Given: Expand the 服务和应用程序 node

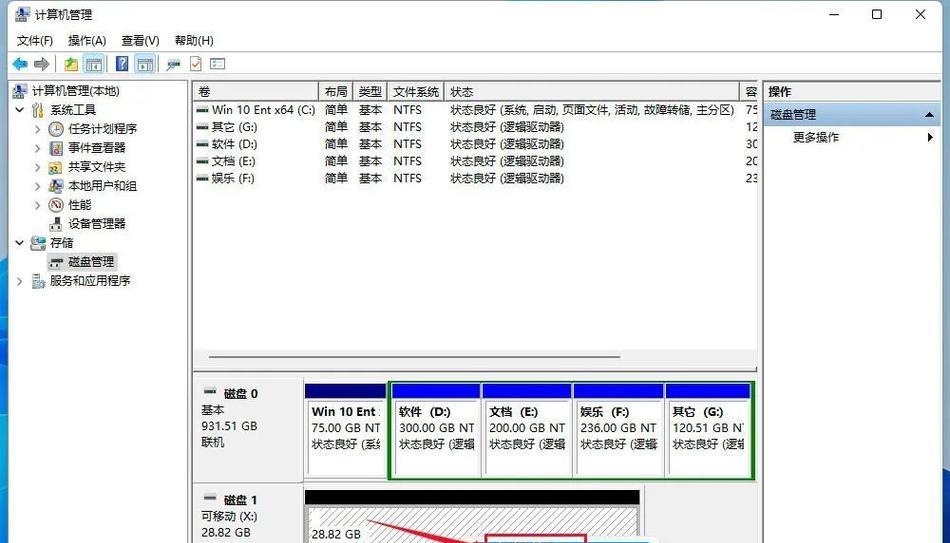Looking at the screenshot, I should pyautogui.click(x=20, y=281).
